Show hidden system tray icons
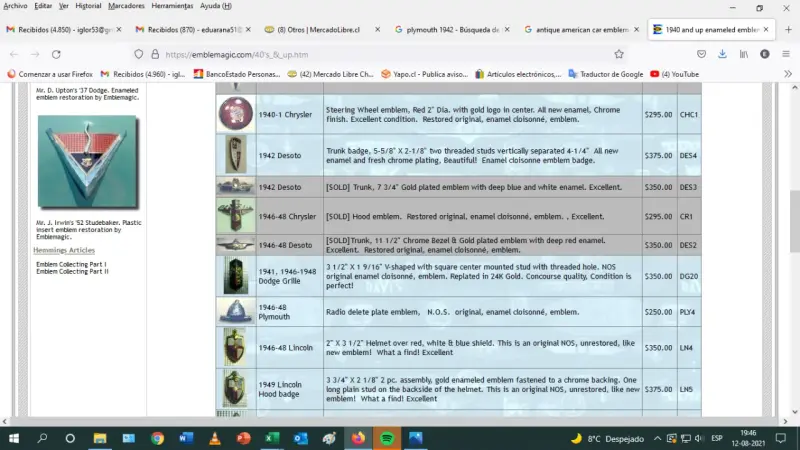800x450 pixels. [657, 438]
